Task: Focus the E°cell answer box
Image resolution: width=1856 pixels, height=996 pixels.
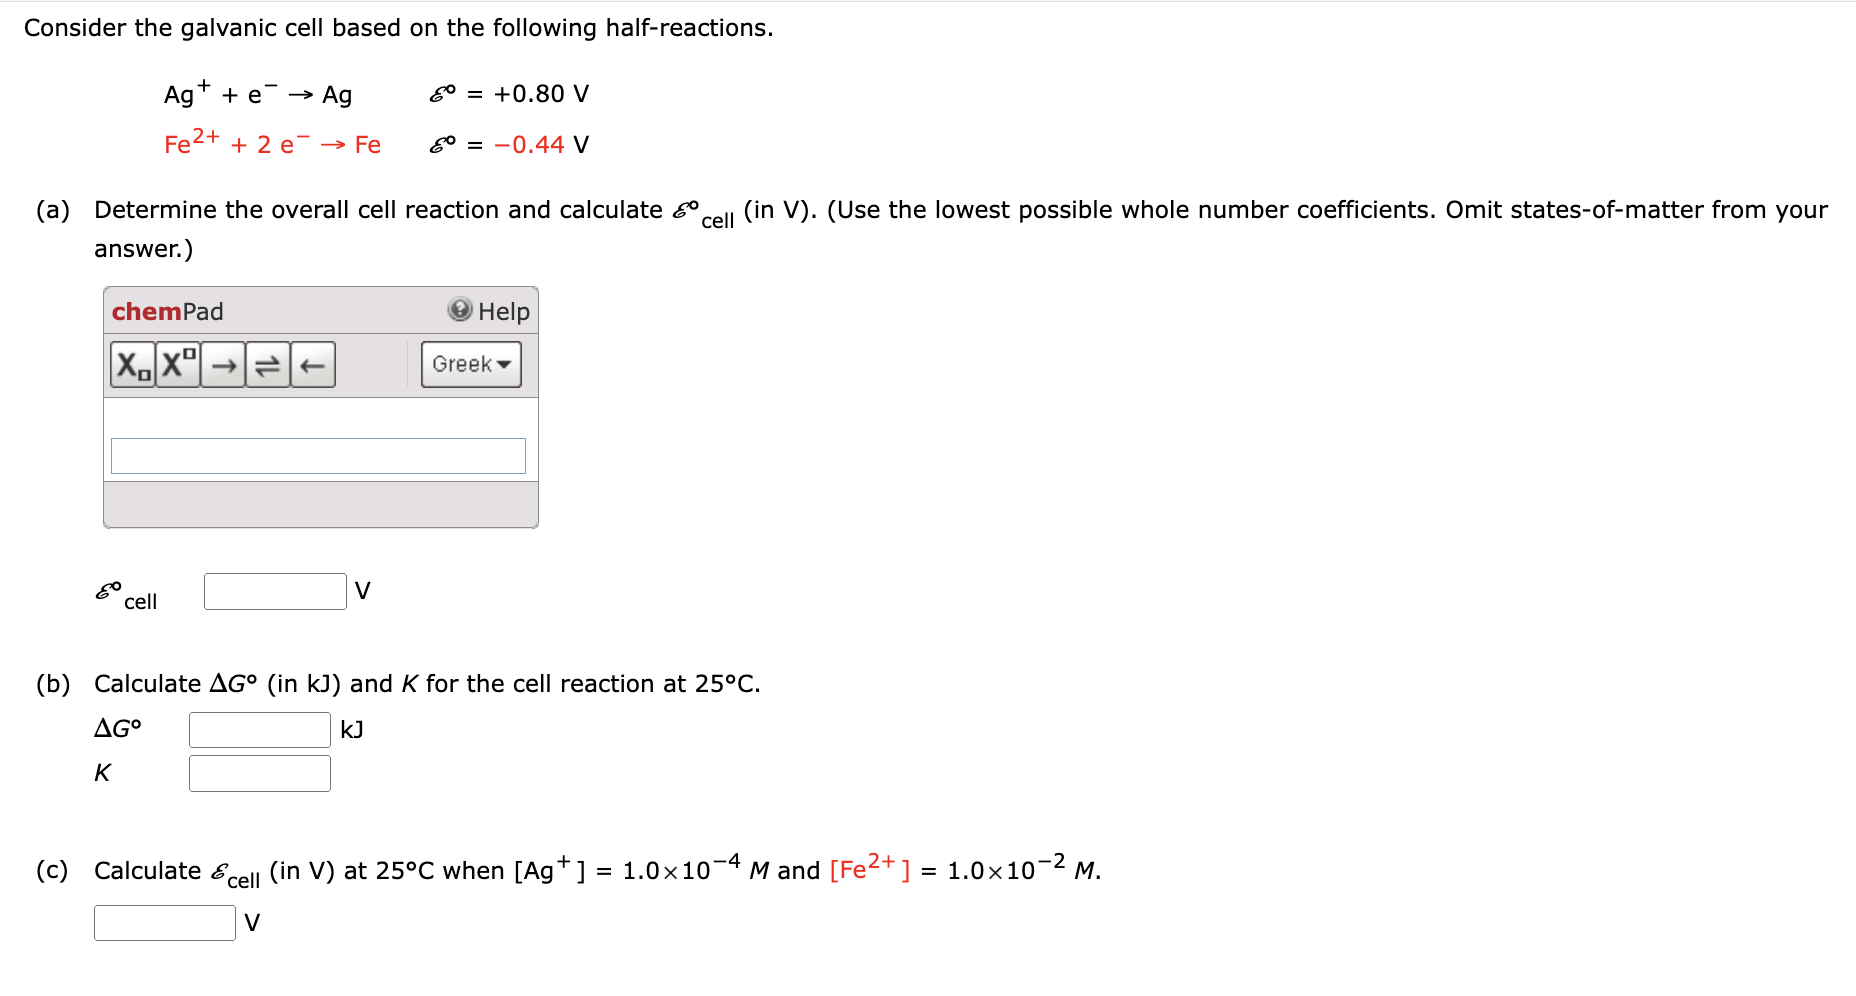Action: click(x=274, y=591)
